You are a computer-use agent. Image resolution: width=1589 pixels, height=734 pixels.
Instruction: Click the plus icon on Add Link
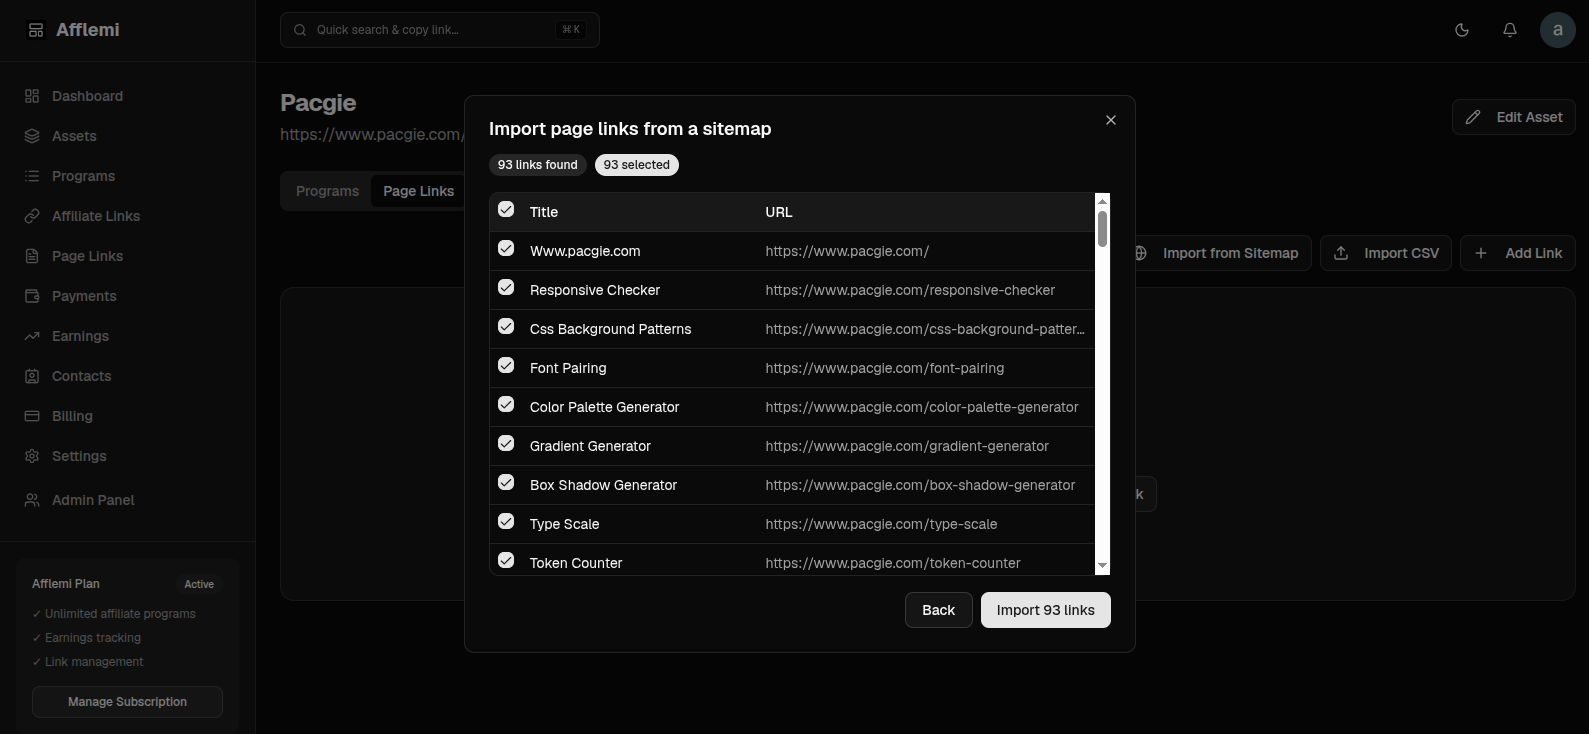(1481, 253)
